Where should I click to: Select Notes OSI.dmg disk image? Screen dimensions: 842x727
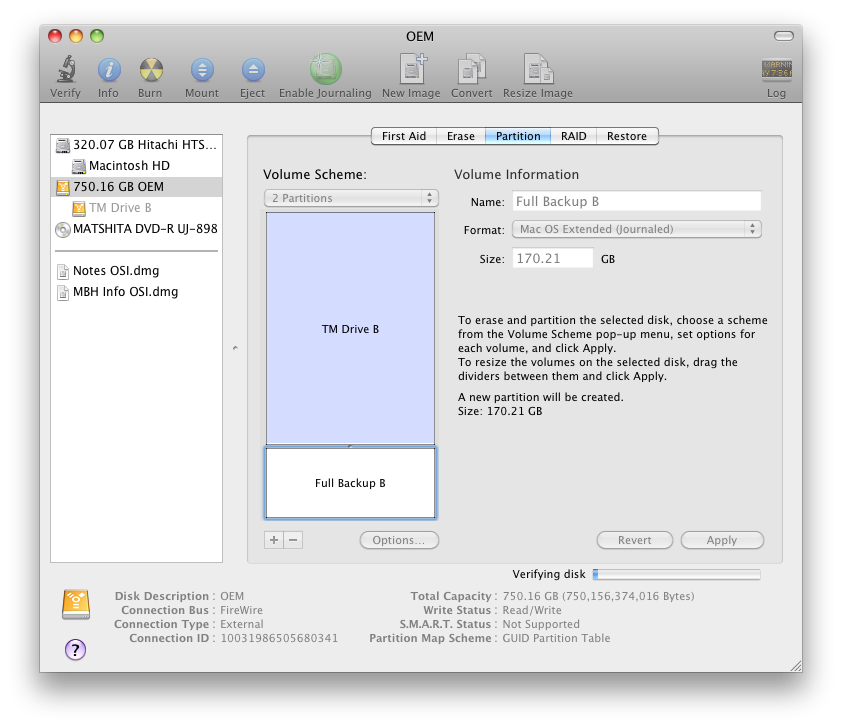coord(136,271)
